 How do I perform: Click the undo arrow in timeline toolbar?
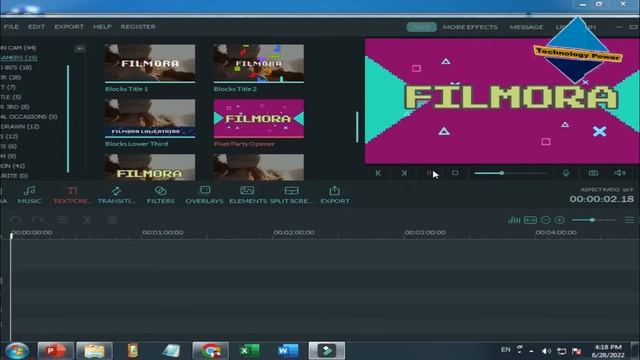[x=15, y=220]
